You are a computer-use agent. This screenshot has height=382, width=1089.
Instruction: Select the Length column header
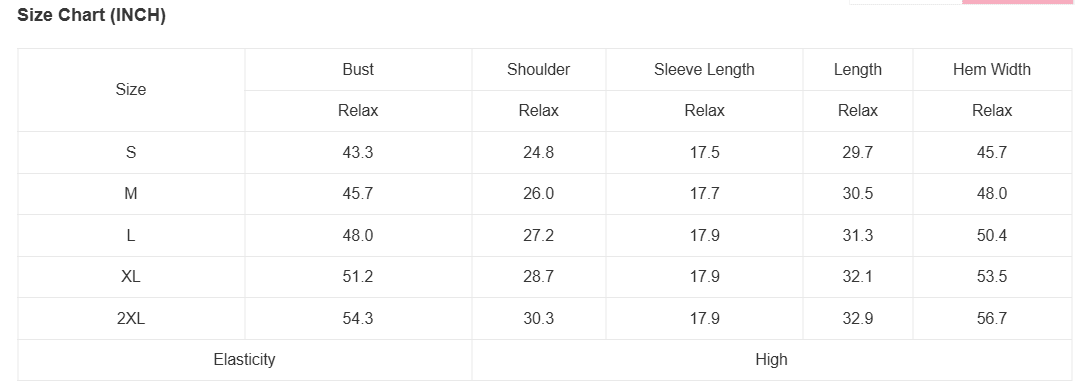click(857, 69)
